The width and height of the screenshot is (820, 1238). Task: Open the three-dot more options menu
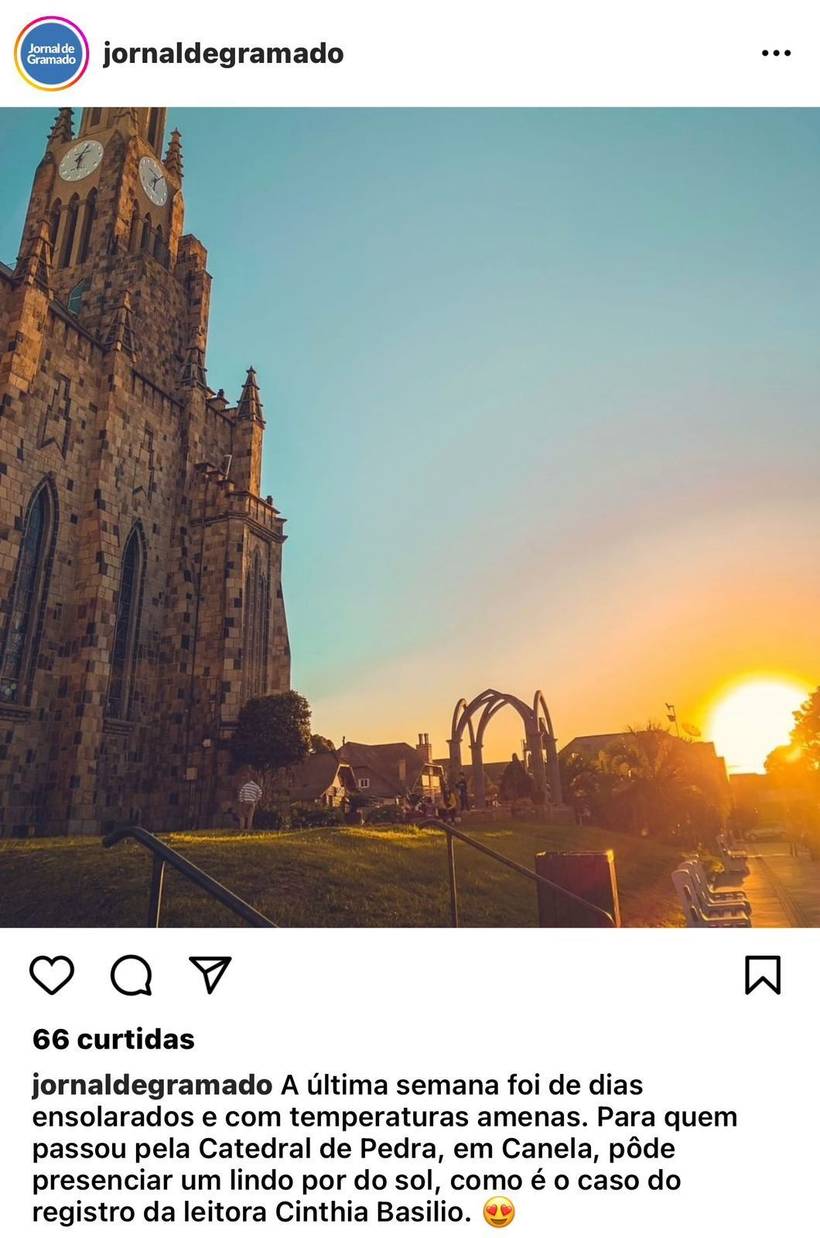pos(776,54)
